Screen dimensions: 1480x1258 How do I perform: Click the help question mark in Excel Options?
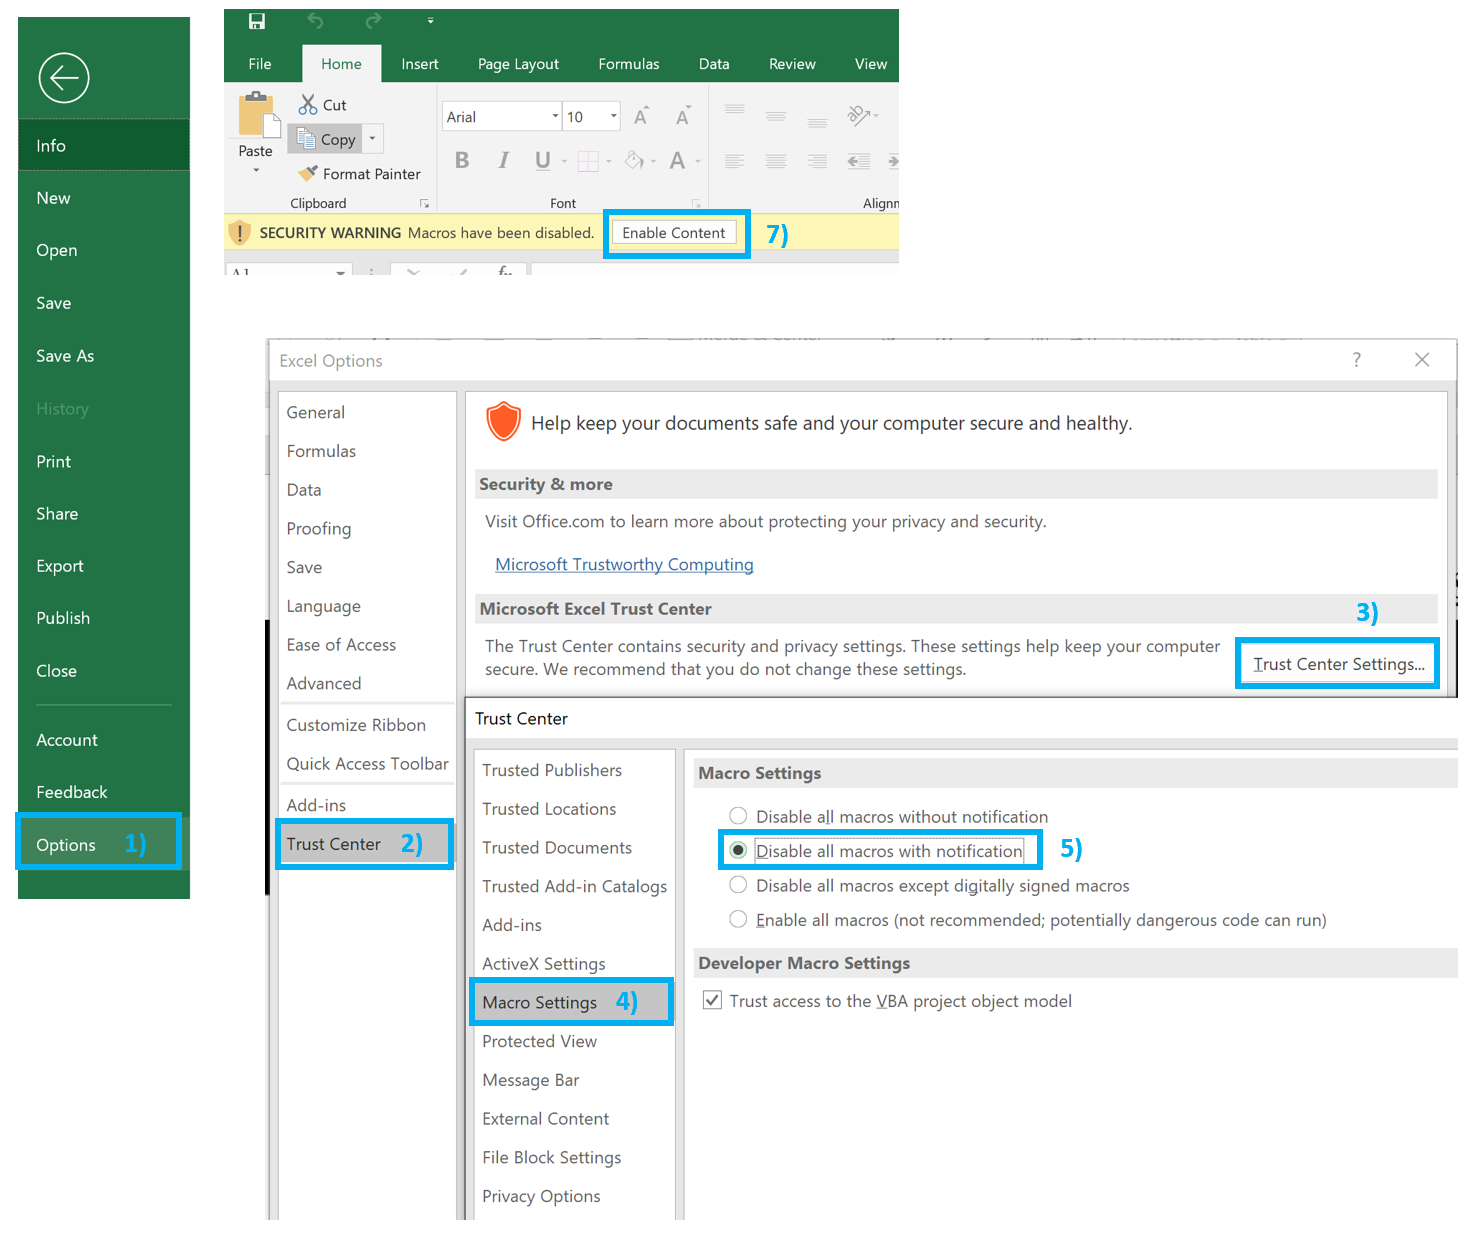[x=1357, y=360]
